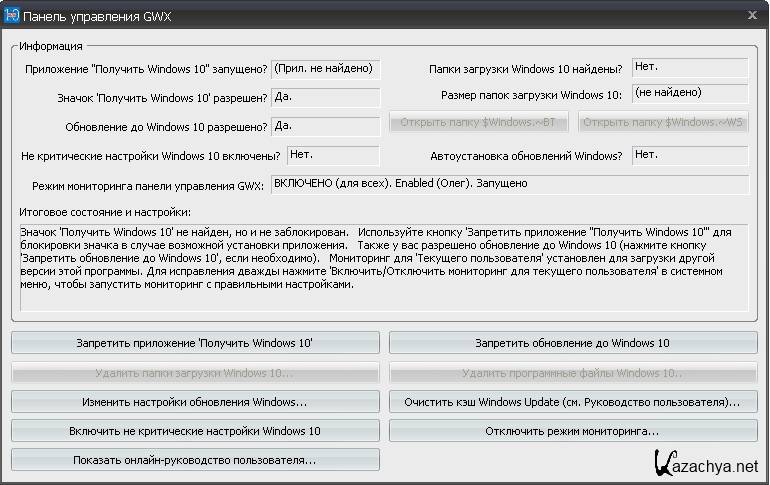
Task: Click 'Удалить папки загрузки Windows 10...' button
Action: tap(196, 373)
